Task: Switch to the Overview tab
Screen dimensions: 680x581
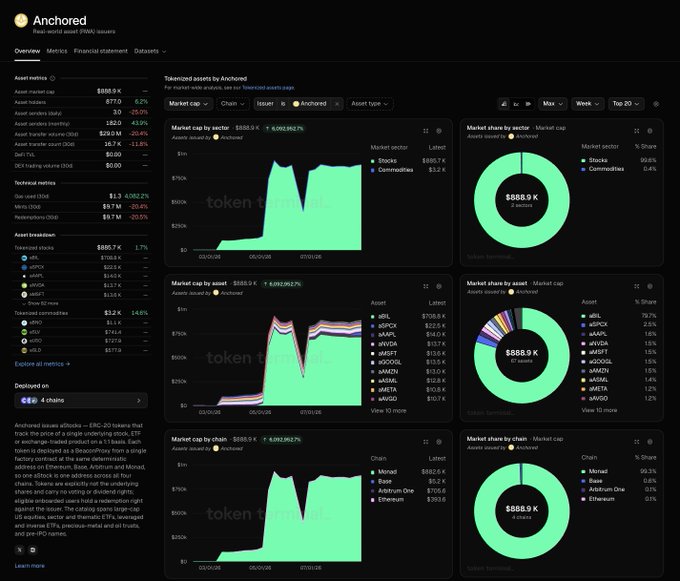Action: click(x=27, y=51)
